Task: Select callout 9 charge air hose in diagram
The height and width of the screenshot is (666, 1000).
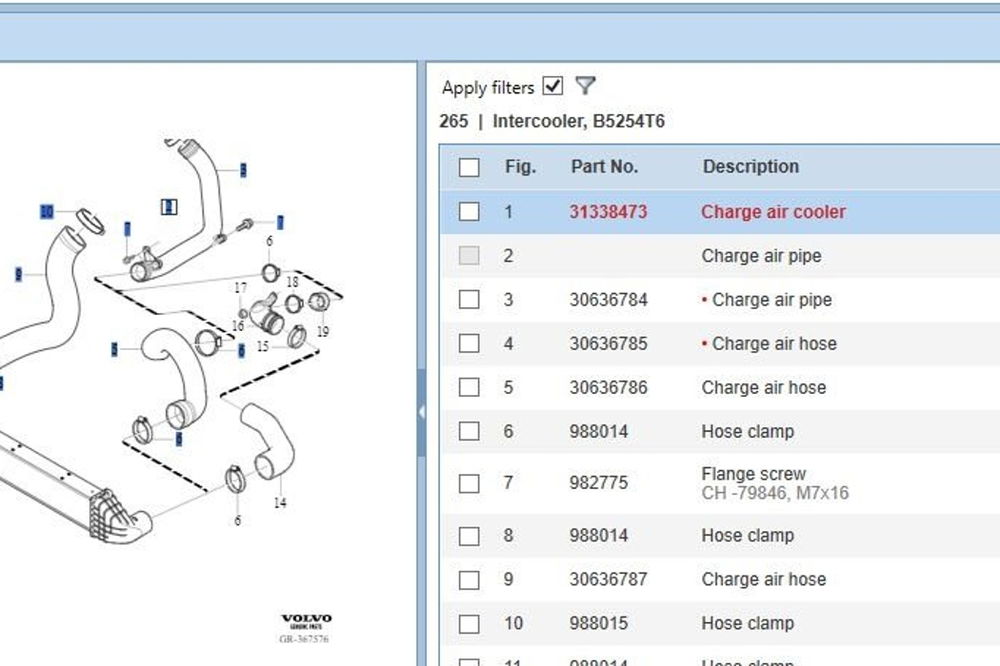Action: tap(18, 274)
